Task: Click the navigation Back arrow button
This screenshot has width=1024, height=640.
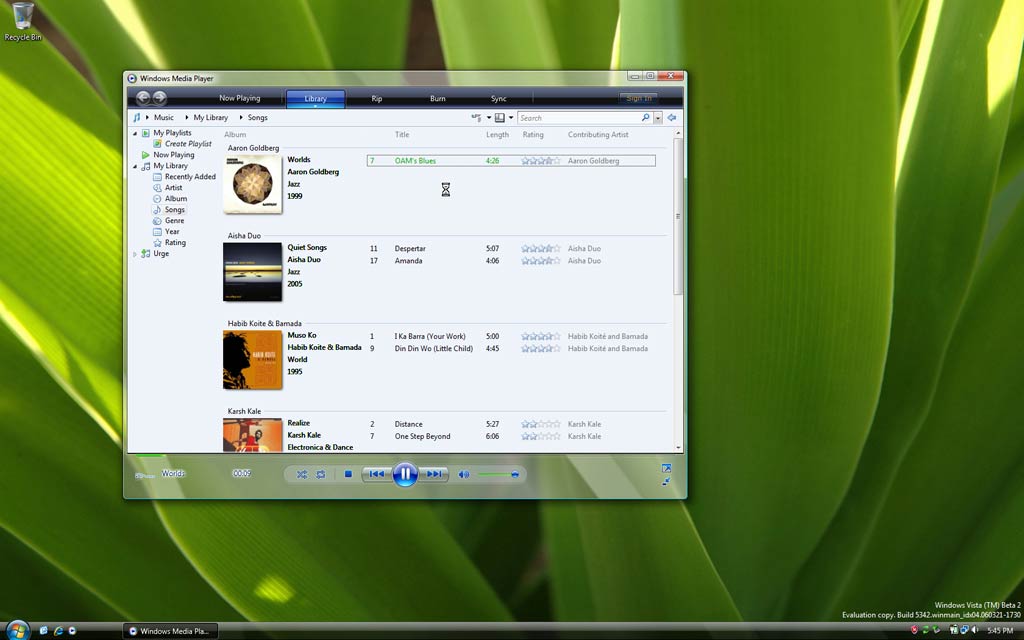Action: [x=143, y=98]
